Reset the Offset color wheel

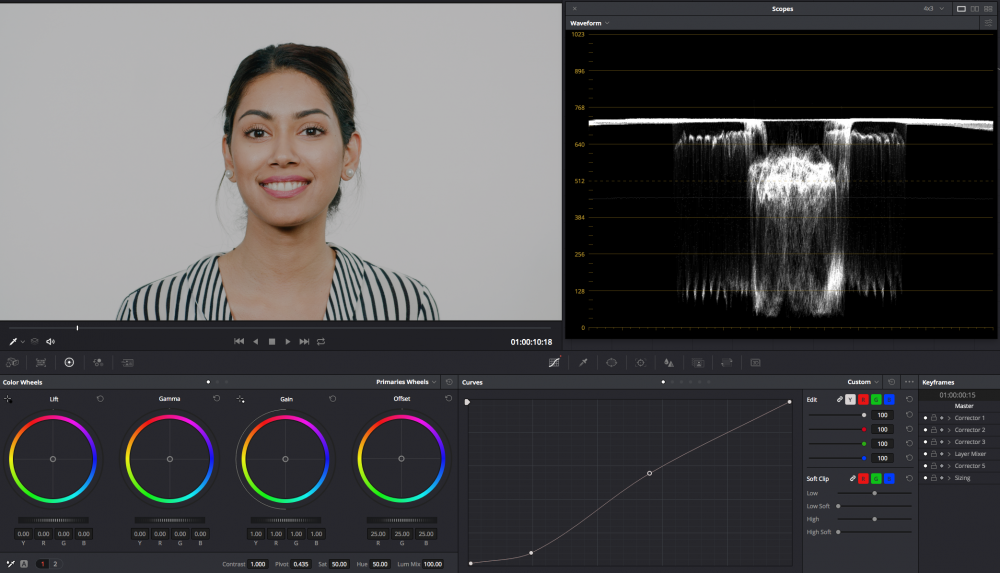[448, 399]
